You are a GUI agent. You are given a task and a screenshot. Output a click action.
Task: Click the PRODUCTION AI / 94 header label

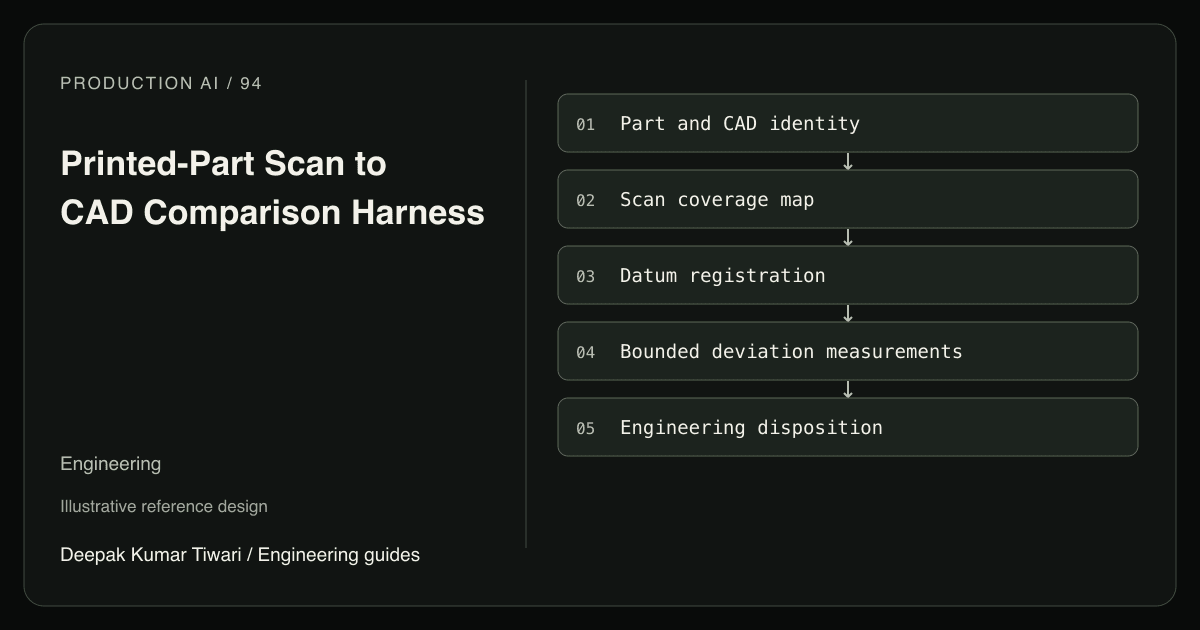tap(161, 83)
